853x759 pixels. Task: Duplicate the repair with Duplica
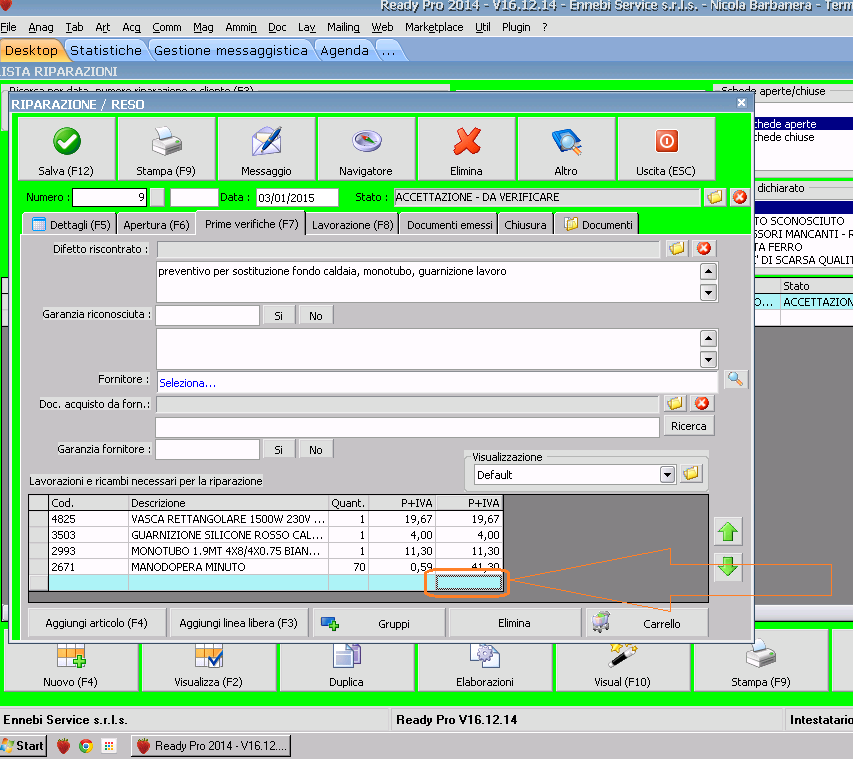coord(347,667)
